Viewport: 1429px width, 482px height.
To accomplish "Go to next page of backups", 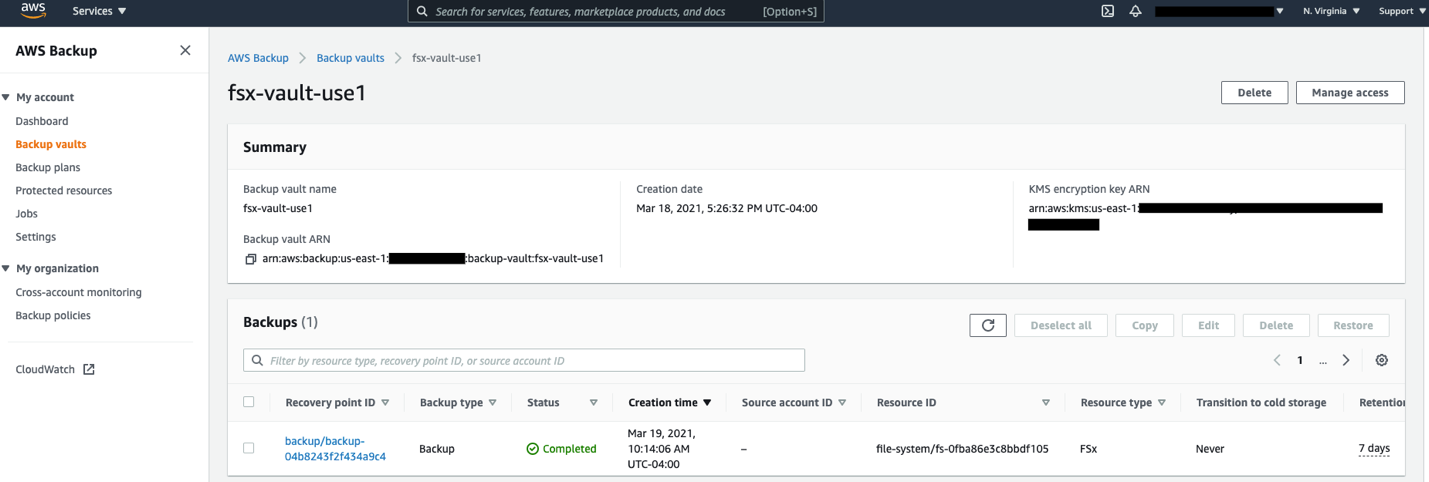I will 1346,360.
